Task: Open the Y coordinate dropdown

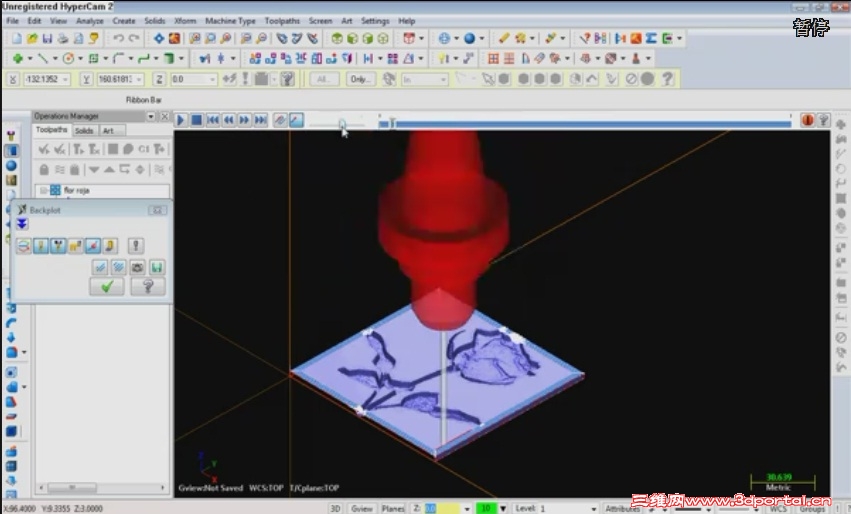Action: click(x=139, y=79)
